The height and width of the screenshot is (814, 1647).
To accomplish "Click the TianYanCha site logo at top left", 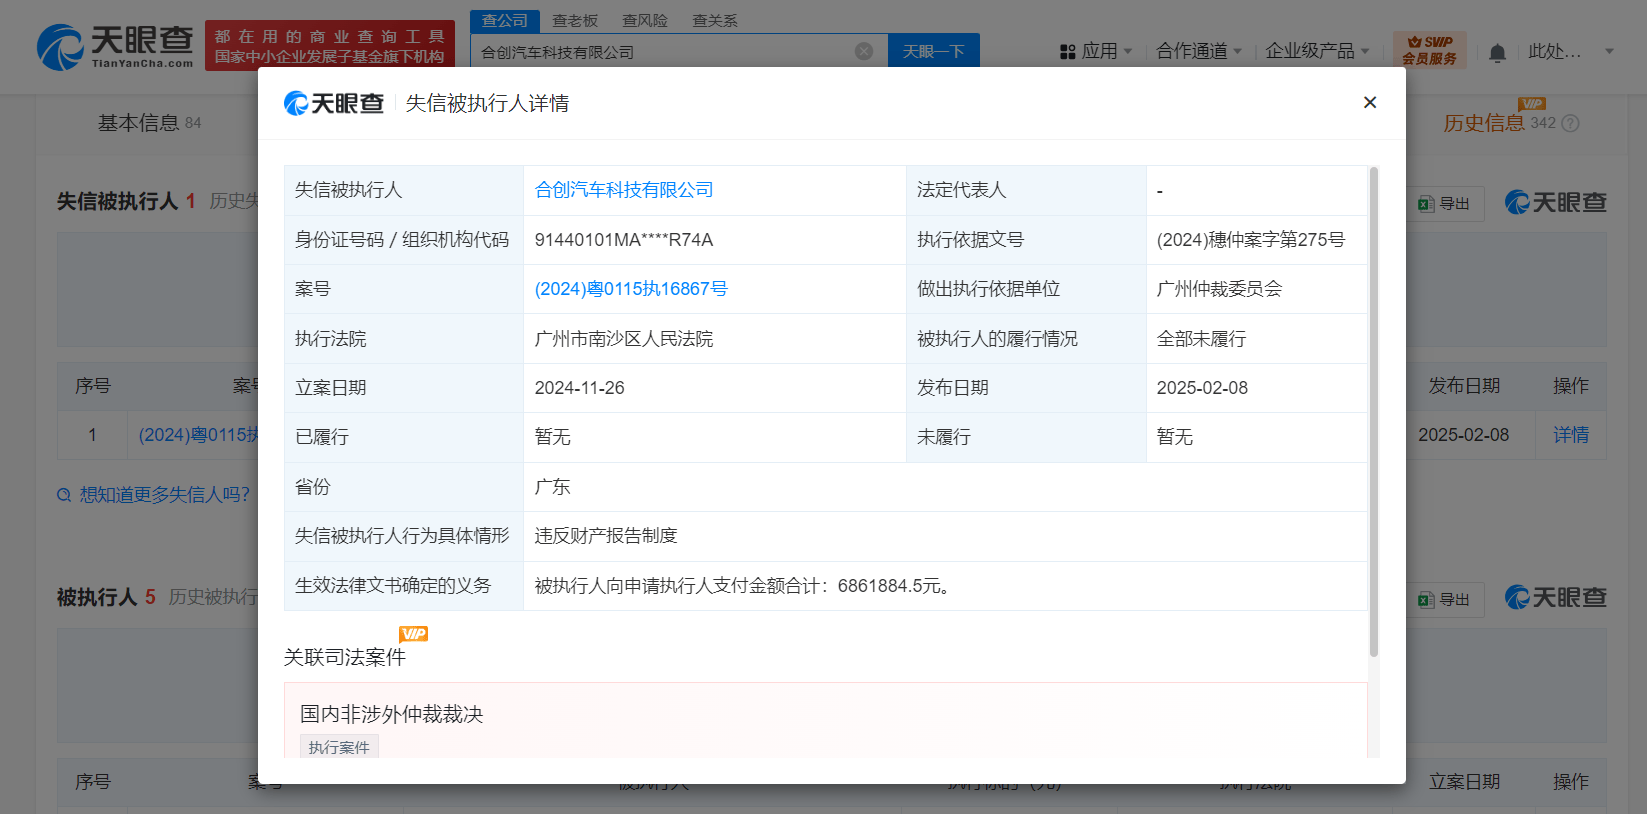I will pyautogui.click(x=115, y=47).
